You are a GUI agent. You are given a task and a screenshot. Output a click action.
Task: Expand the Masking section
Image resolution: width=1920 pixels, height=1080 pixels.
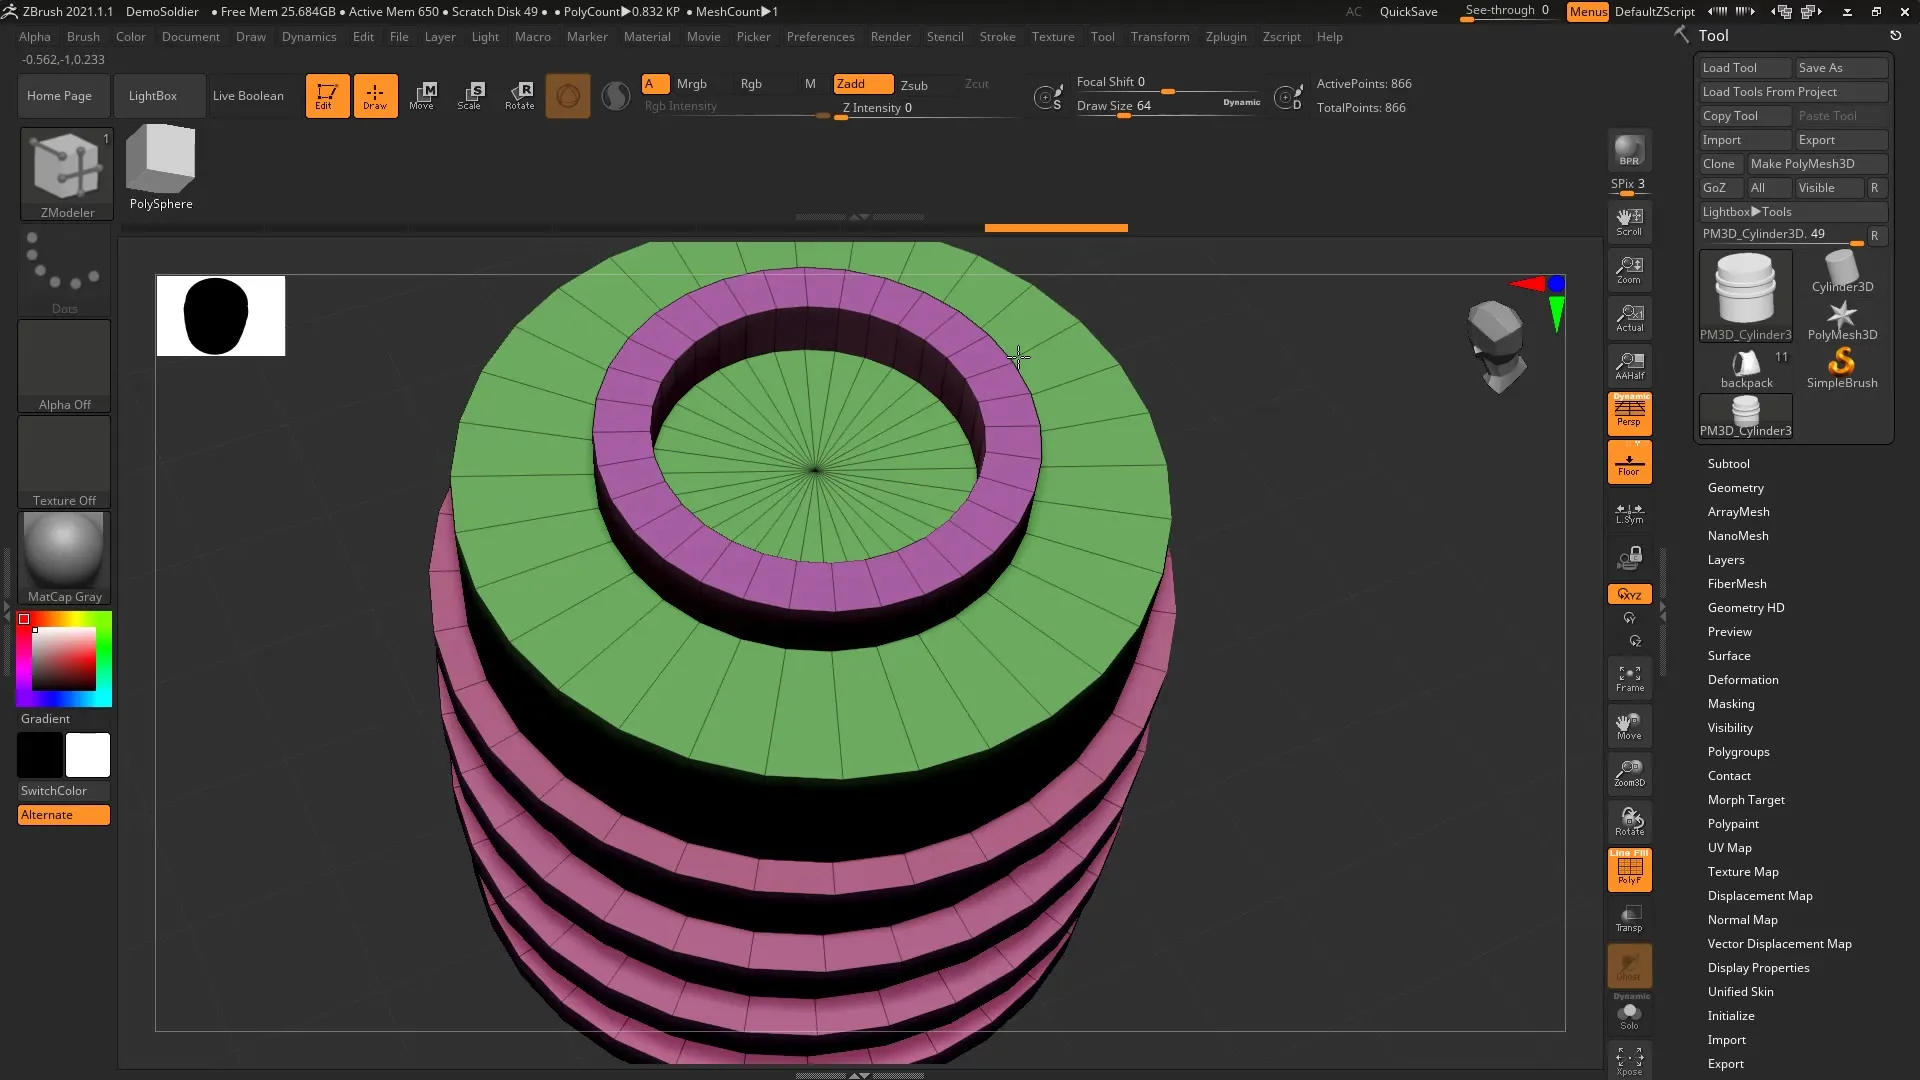tap(1730, 704)
